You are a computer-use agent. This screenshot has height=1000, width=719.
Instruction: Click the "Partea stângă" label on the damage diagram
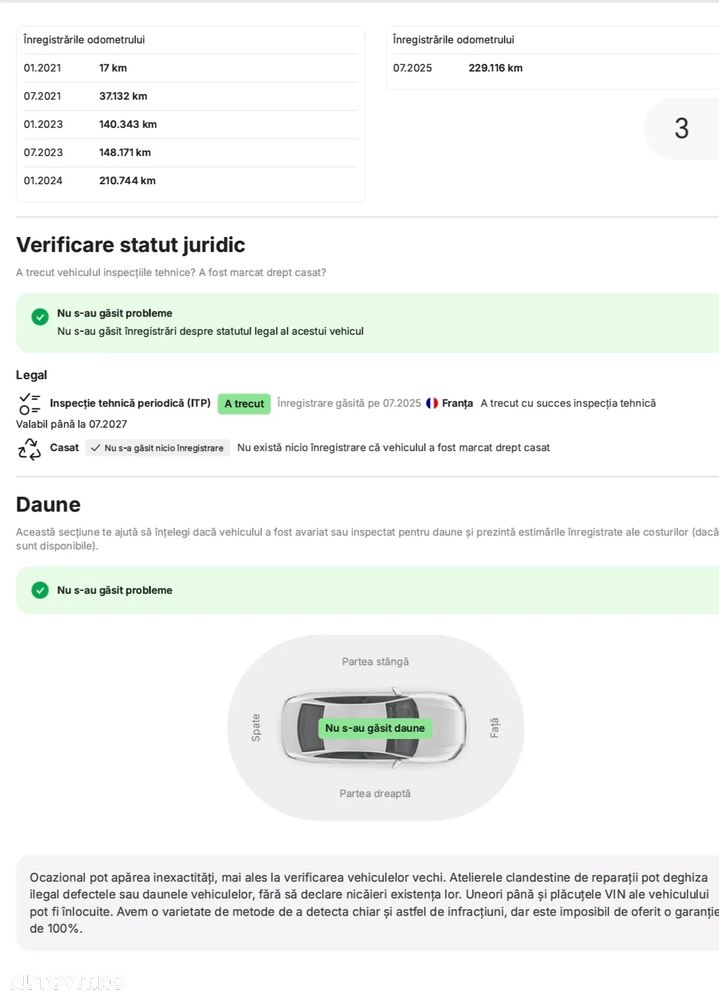(375, 662)
